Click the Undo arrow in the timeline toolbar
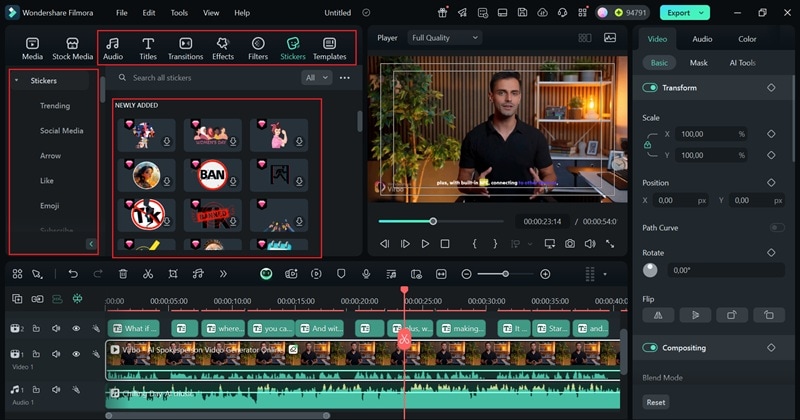Image resolution: width=800 pixels, height=420 pixels. (73, 274)
